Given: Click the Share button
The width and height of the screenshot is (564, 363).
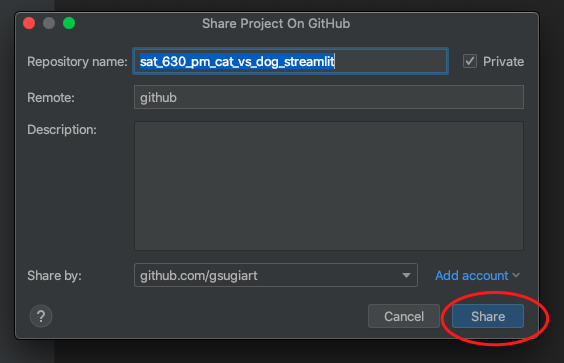Looking at the screenshot, I should pyautogui.click(x=488, y=316).
